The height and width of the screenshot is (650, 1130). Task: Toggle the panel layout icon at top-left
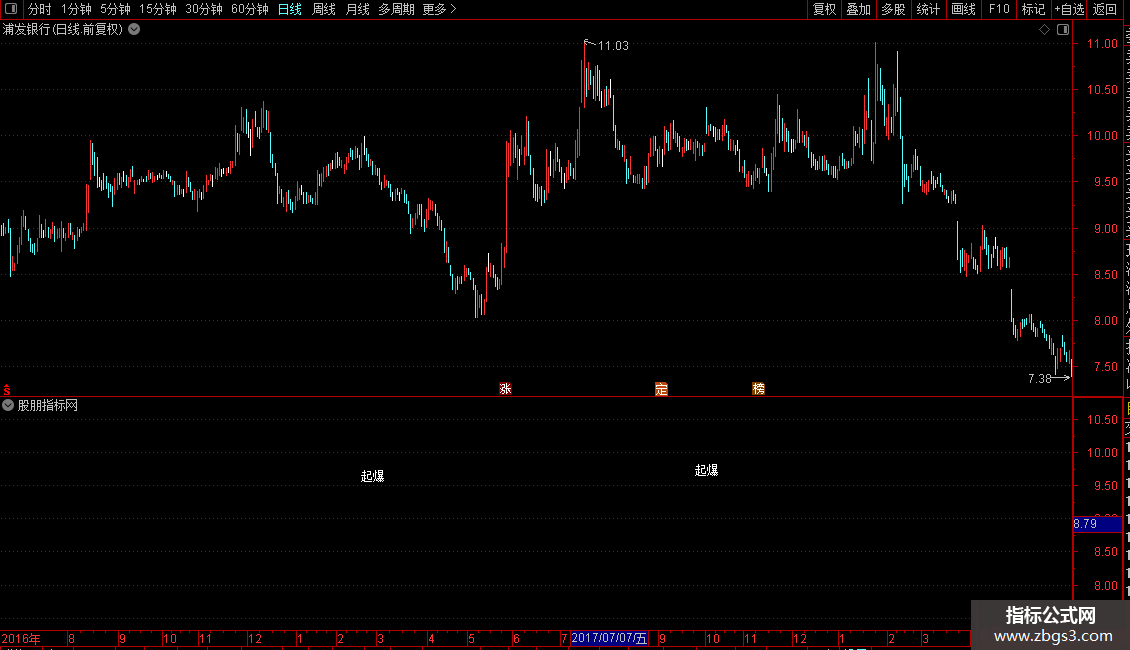click(x=11, y=9)
